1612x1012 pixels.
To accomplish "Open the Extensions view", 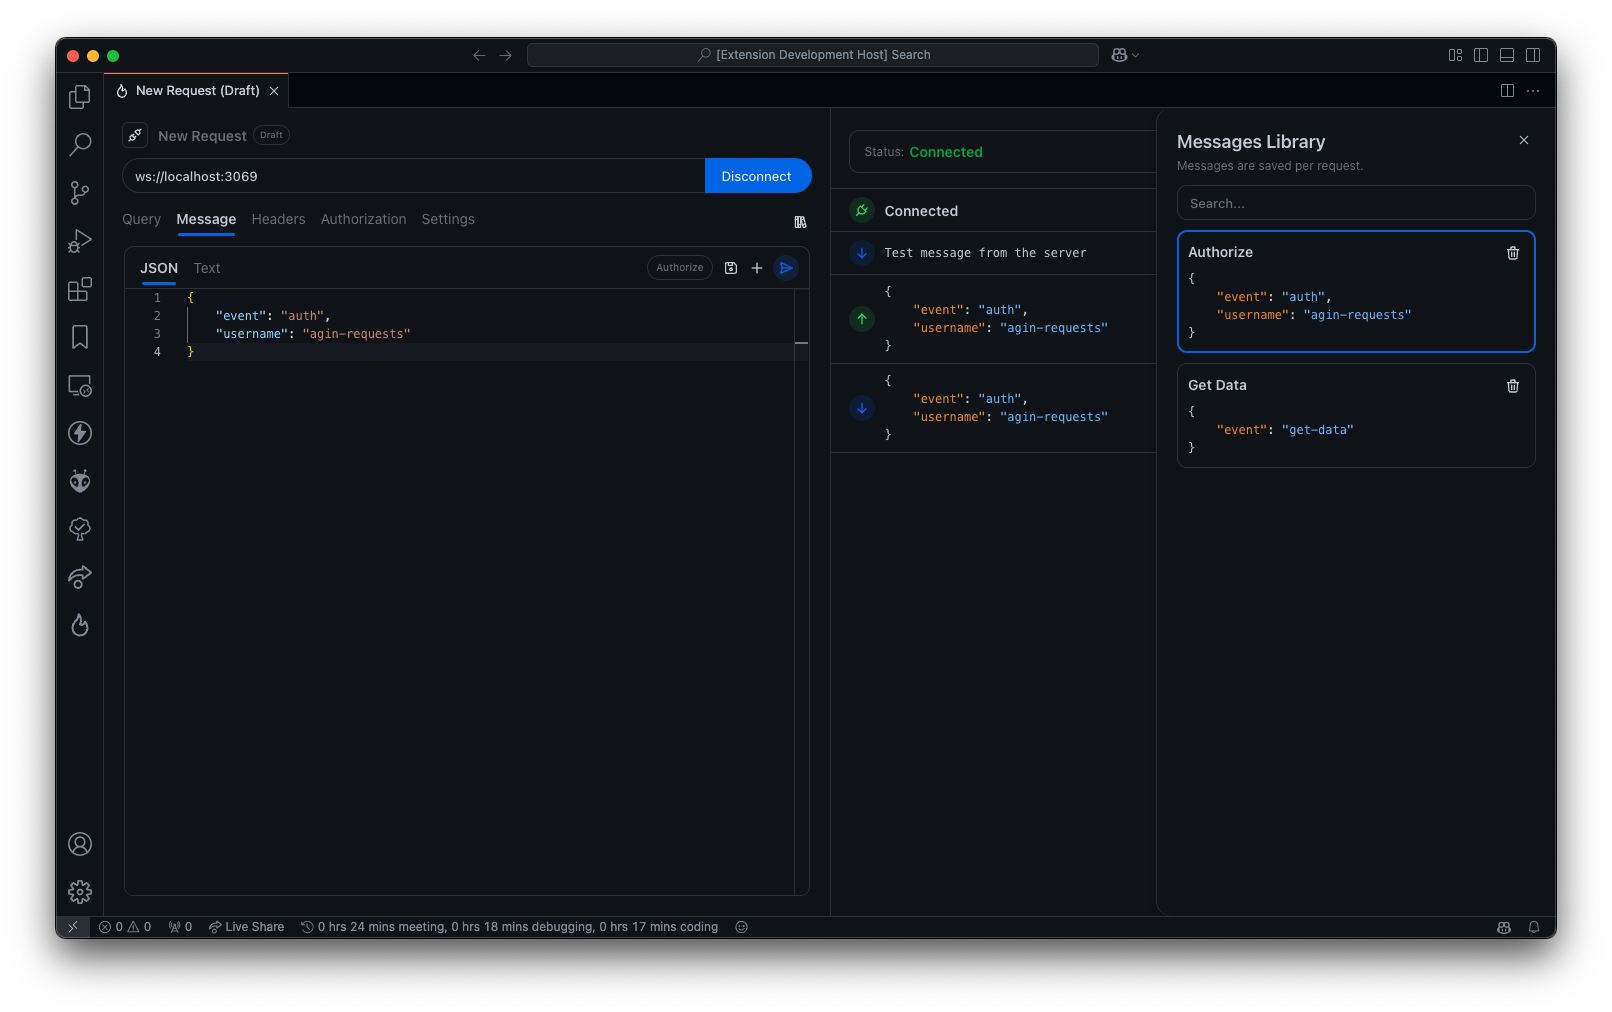I will pyautogui.click(x=80, y=289).
